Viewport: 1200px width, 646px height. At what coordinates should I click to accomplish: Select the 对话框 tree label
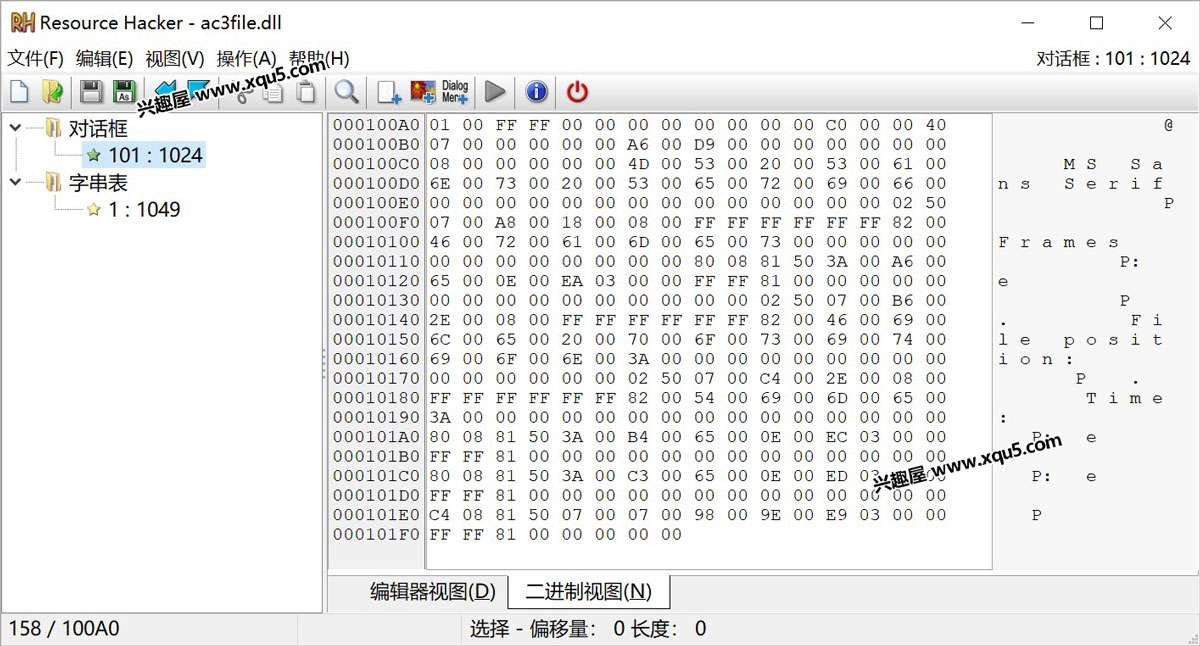pos(98,128)
